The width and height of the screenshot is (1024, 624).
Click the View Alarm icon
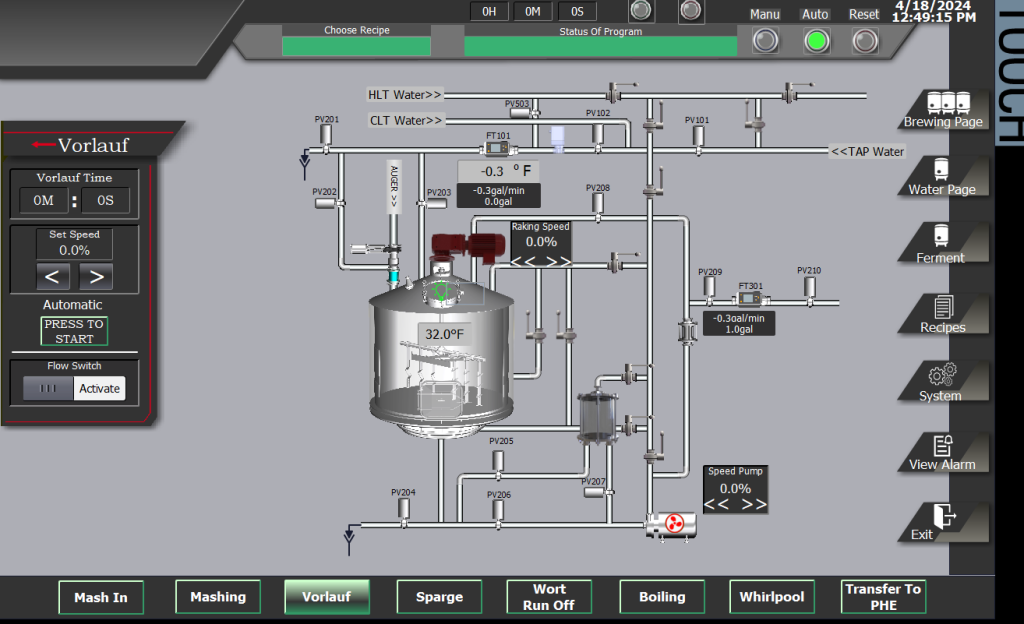(941, 445)
